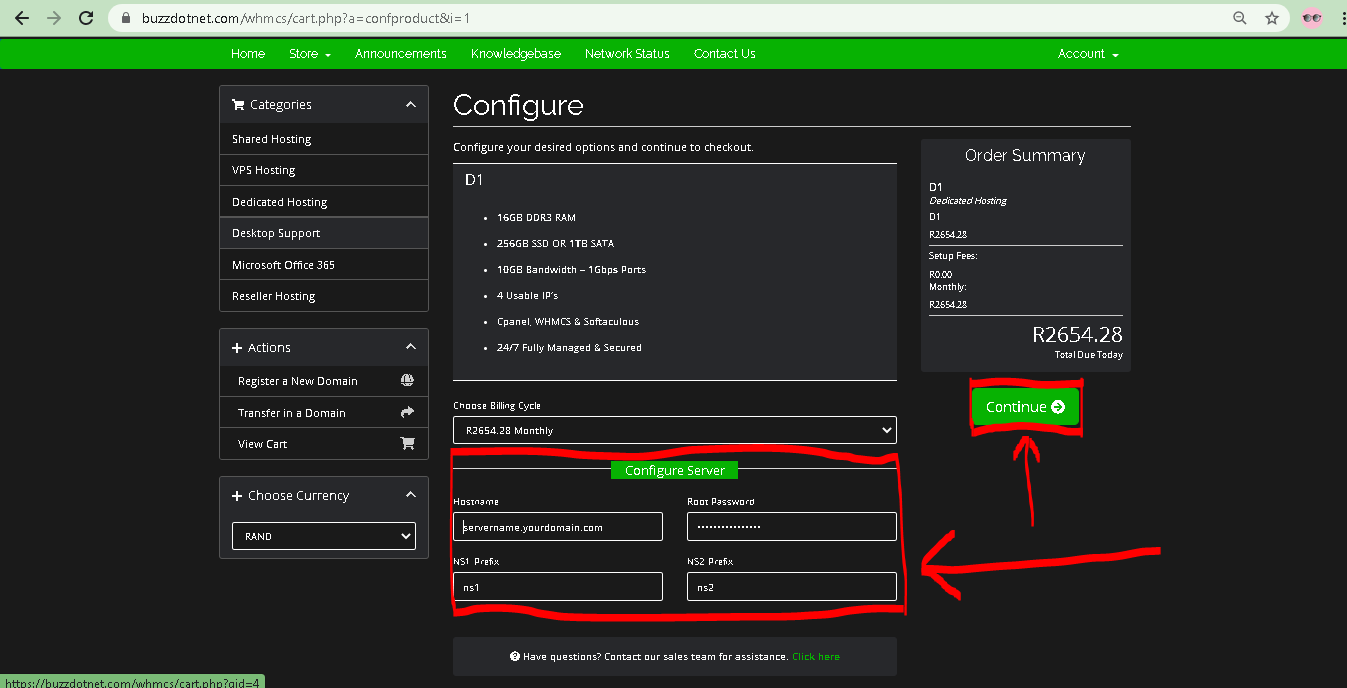Go to Knowledgebase page

515,54
